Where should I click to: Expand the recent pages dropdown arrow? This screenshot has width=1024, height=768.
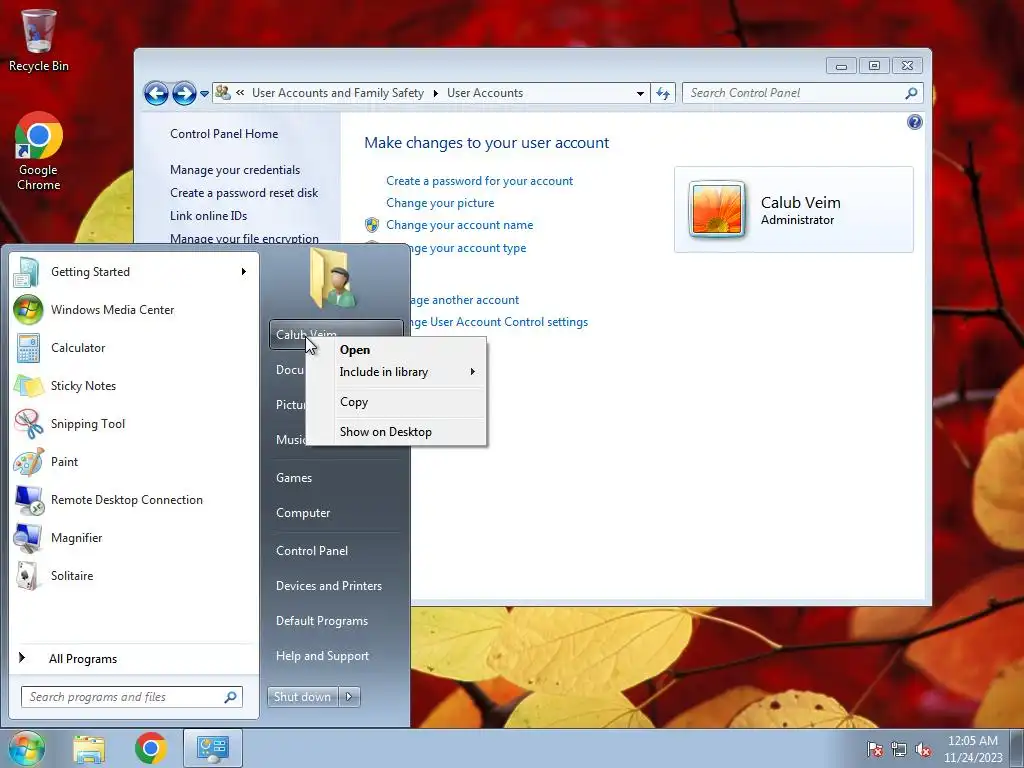pyautogui.click(x=204, y=93)
